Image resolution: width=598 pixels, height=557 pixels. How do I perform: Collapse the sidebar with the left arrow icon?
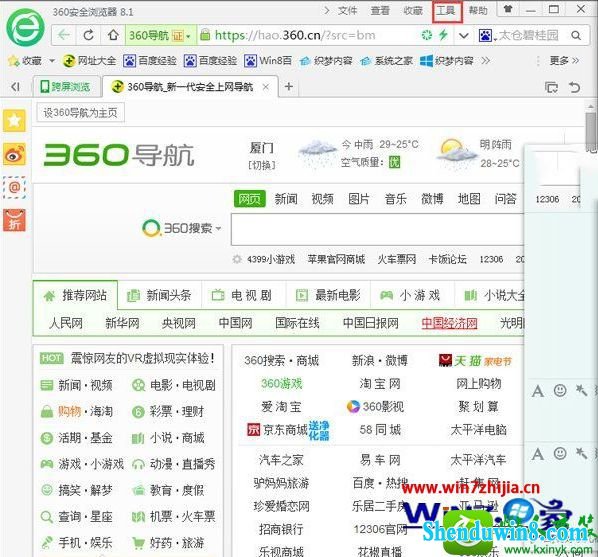pyautogui.click(x=15, y=87)
